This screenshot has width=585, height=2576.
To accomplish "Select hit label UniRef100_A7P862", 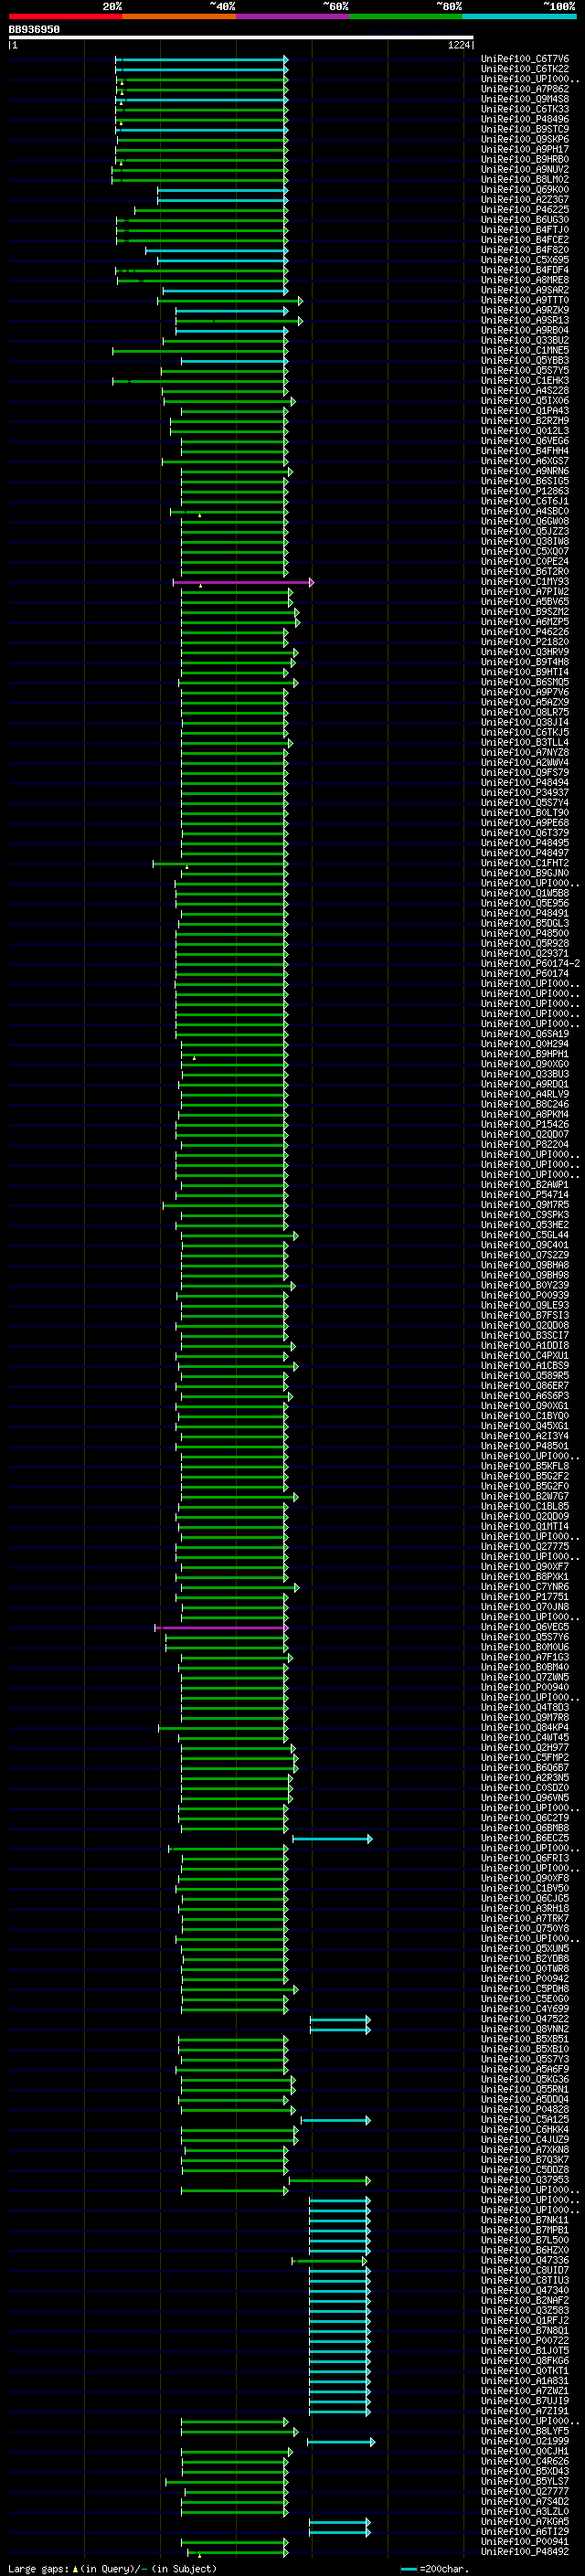I will point(525,89).
